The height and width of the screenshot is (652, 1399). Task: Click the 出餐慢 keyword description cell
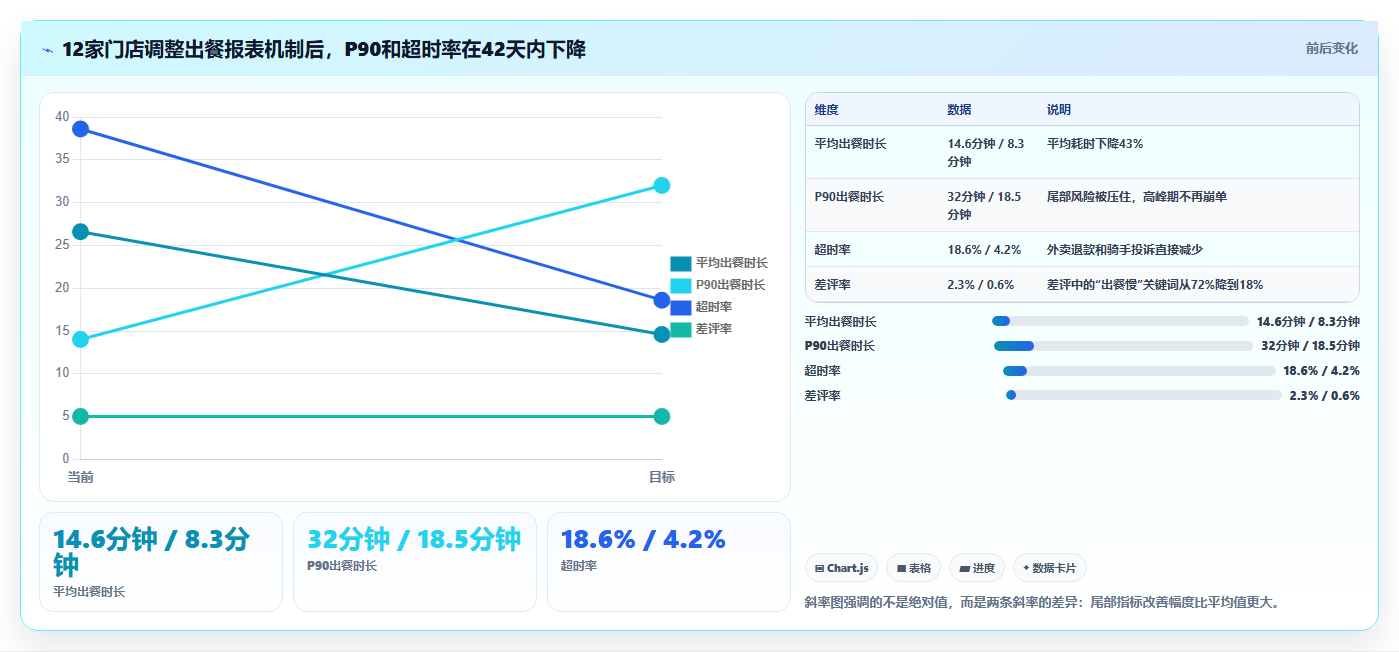1155,285
